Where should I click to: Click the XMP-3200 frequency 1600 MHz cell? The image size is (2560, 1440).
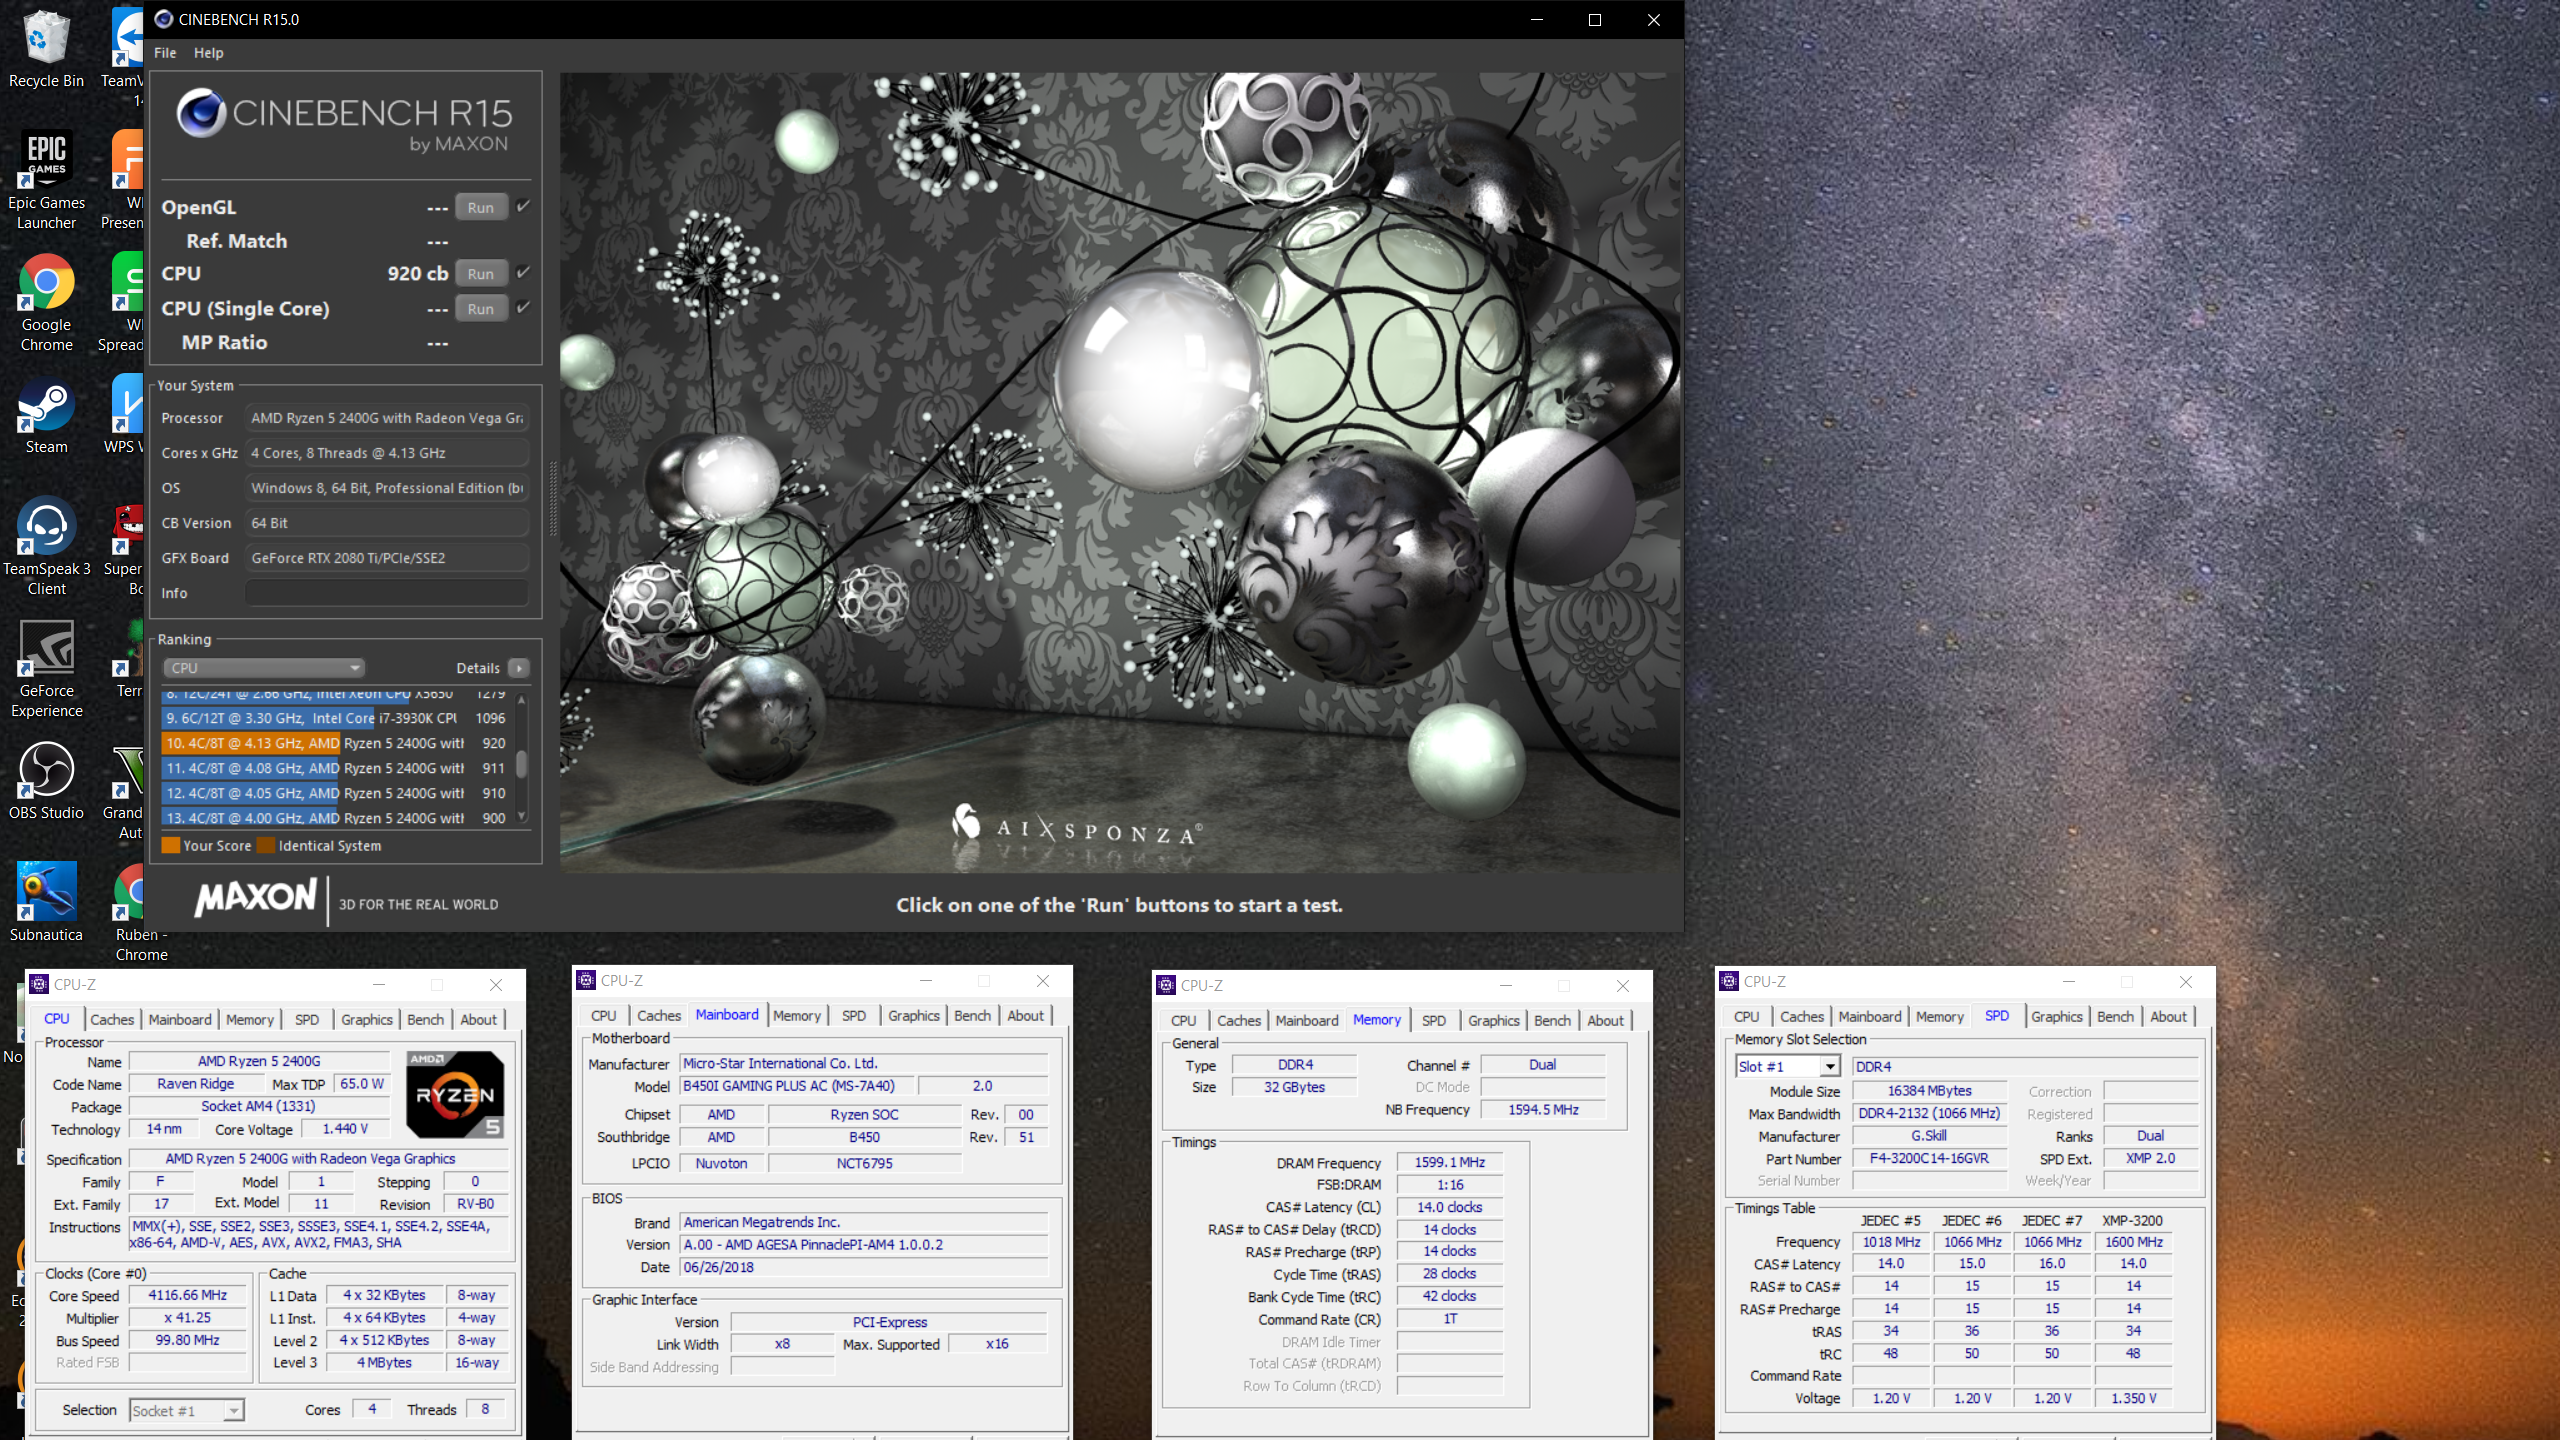[2133, 1242]
